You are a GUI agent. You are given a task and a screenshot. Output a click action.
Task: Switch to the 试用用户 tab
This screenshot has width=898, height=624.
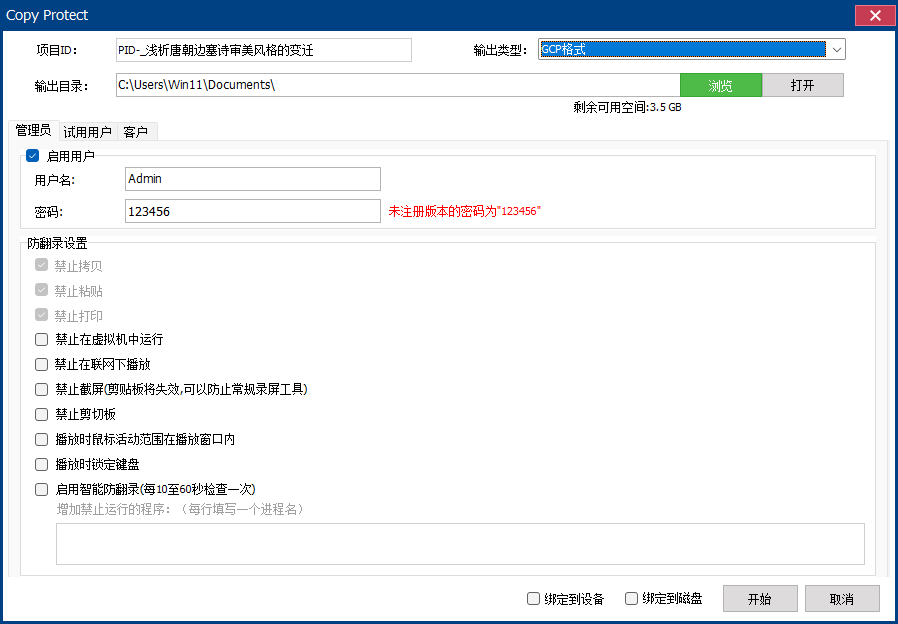[88, 132]
